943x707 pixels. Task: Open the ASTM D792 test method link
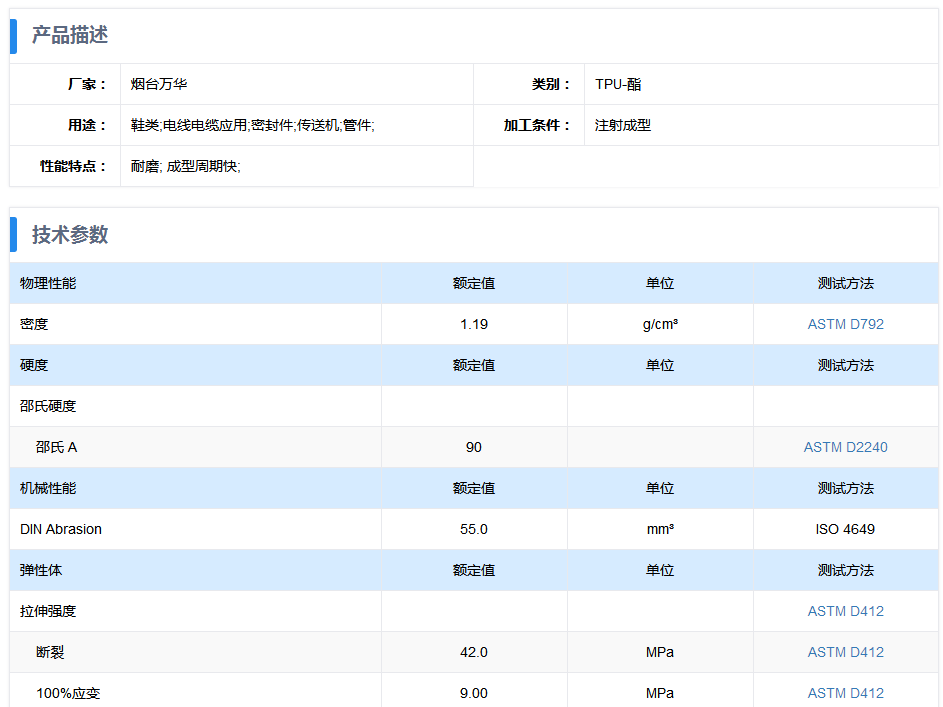click(x=845, y=324)
